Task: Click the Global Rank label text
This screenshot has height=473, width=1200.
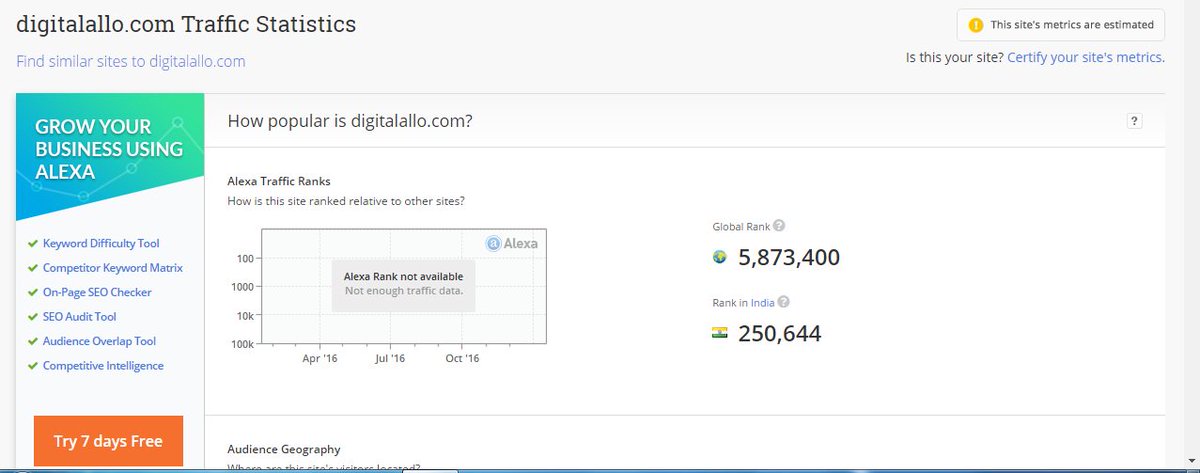Action: tap(741, 226)
